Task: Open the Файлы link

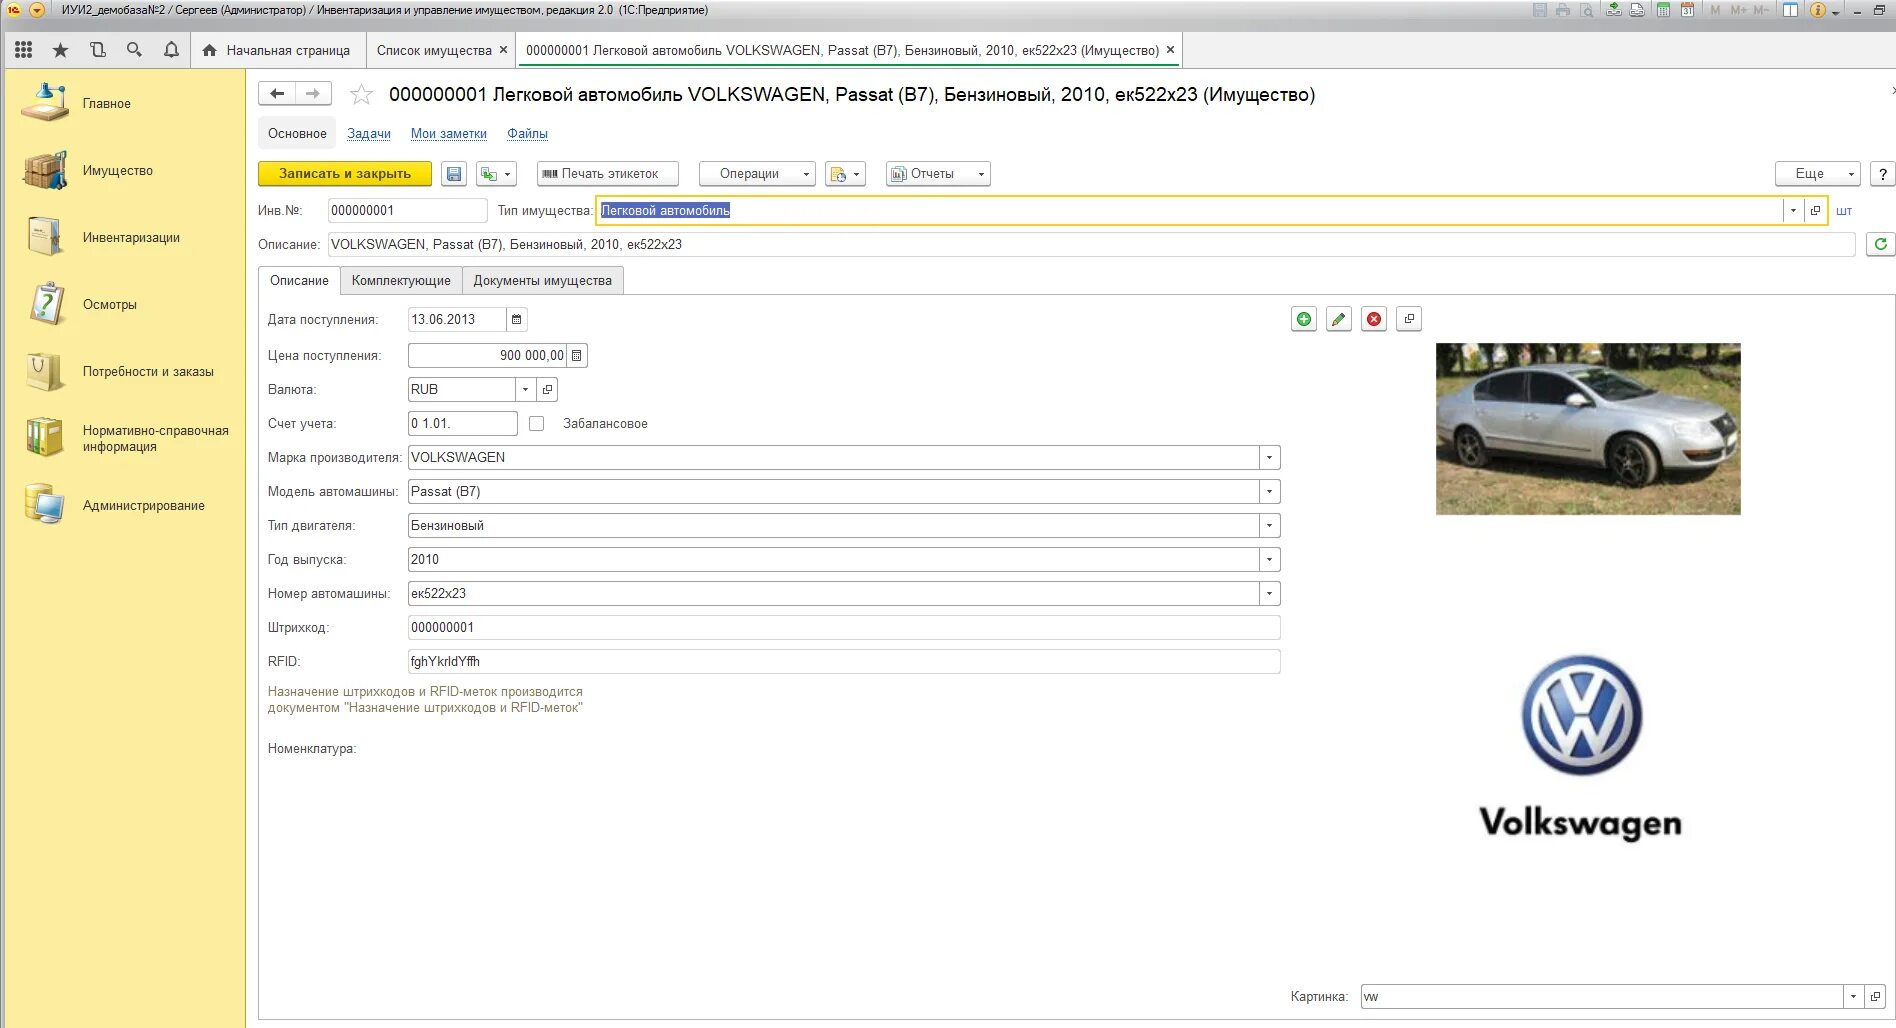Action: pos(527,134)
